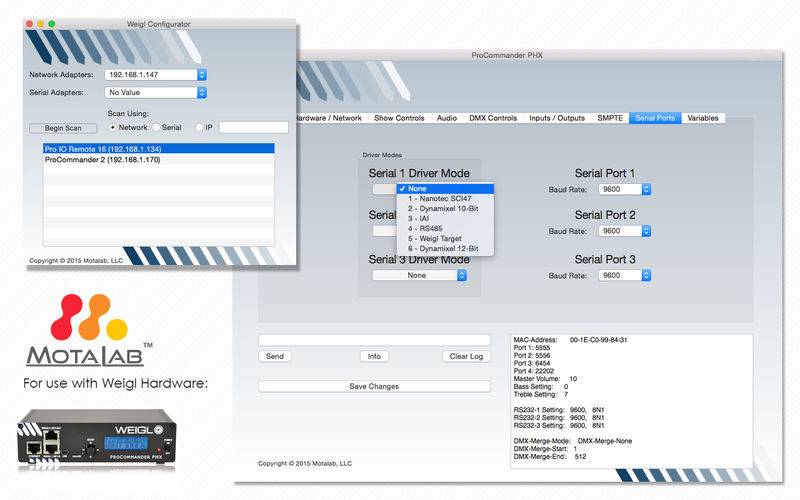Open the Serial Adapters dropdown showing No Value

[156, 92]
